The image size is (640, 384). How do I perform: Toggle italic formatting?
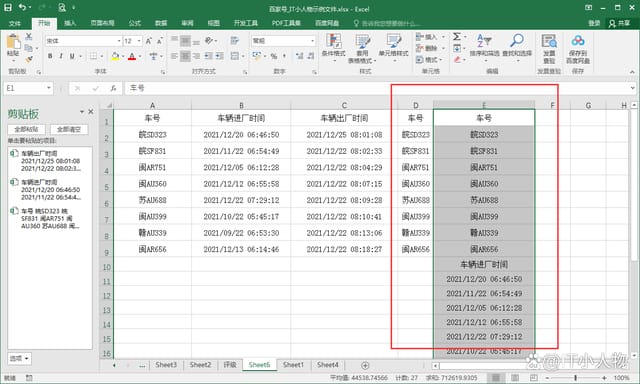[61, 56]
